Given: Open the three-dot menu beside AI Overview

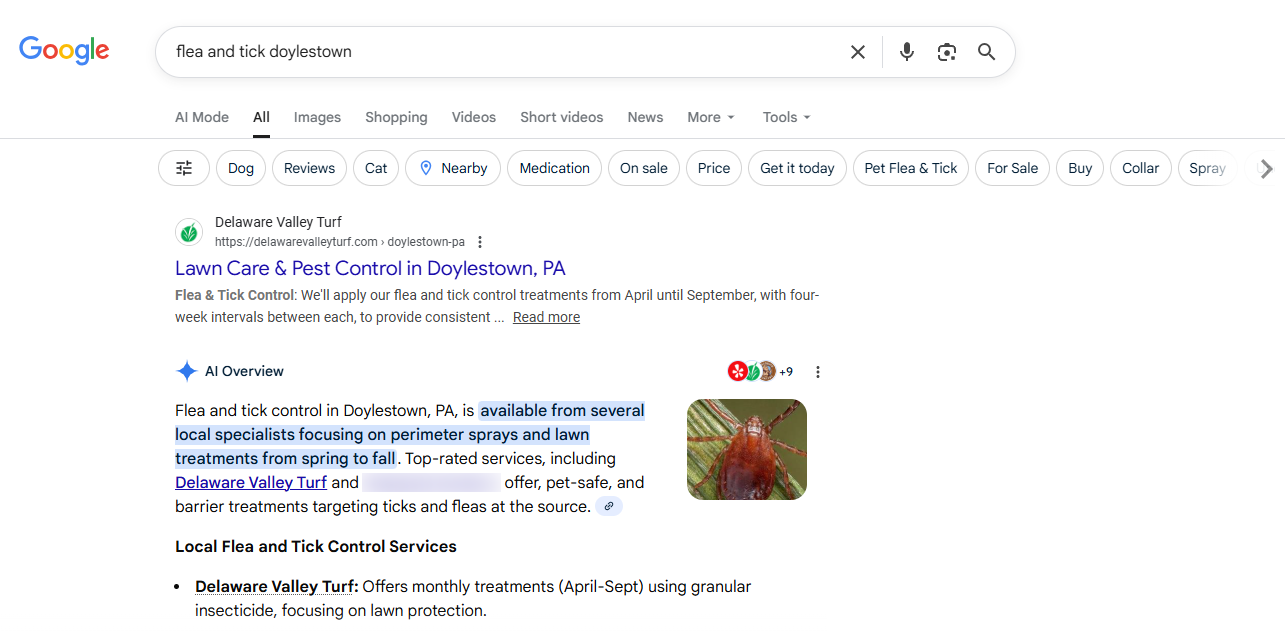Looking at the screenshot, I should coord(818,371).
